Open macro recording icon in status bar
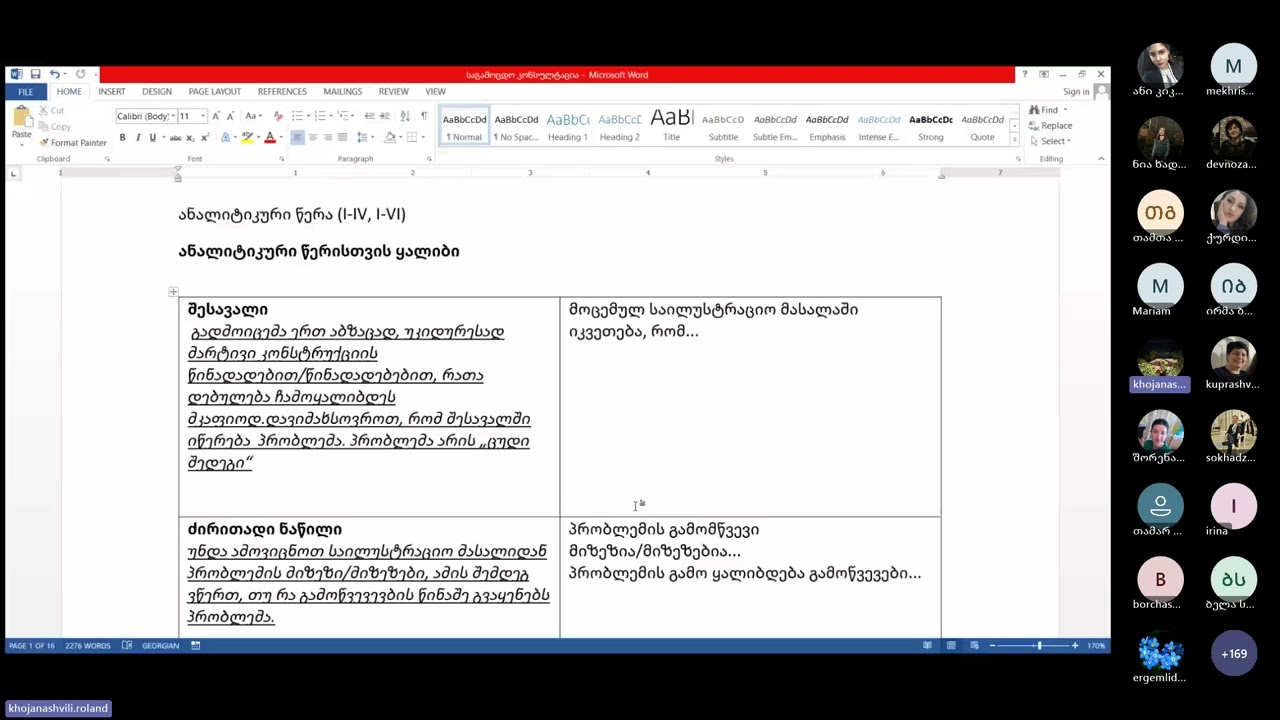The width and height of the screenshot is (1280, 720). tap(196, 646)
